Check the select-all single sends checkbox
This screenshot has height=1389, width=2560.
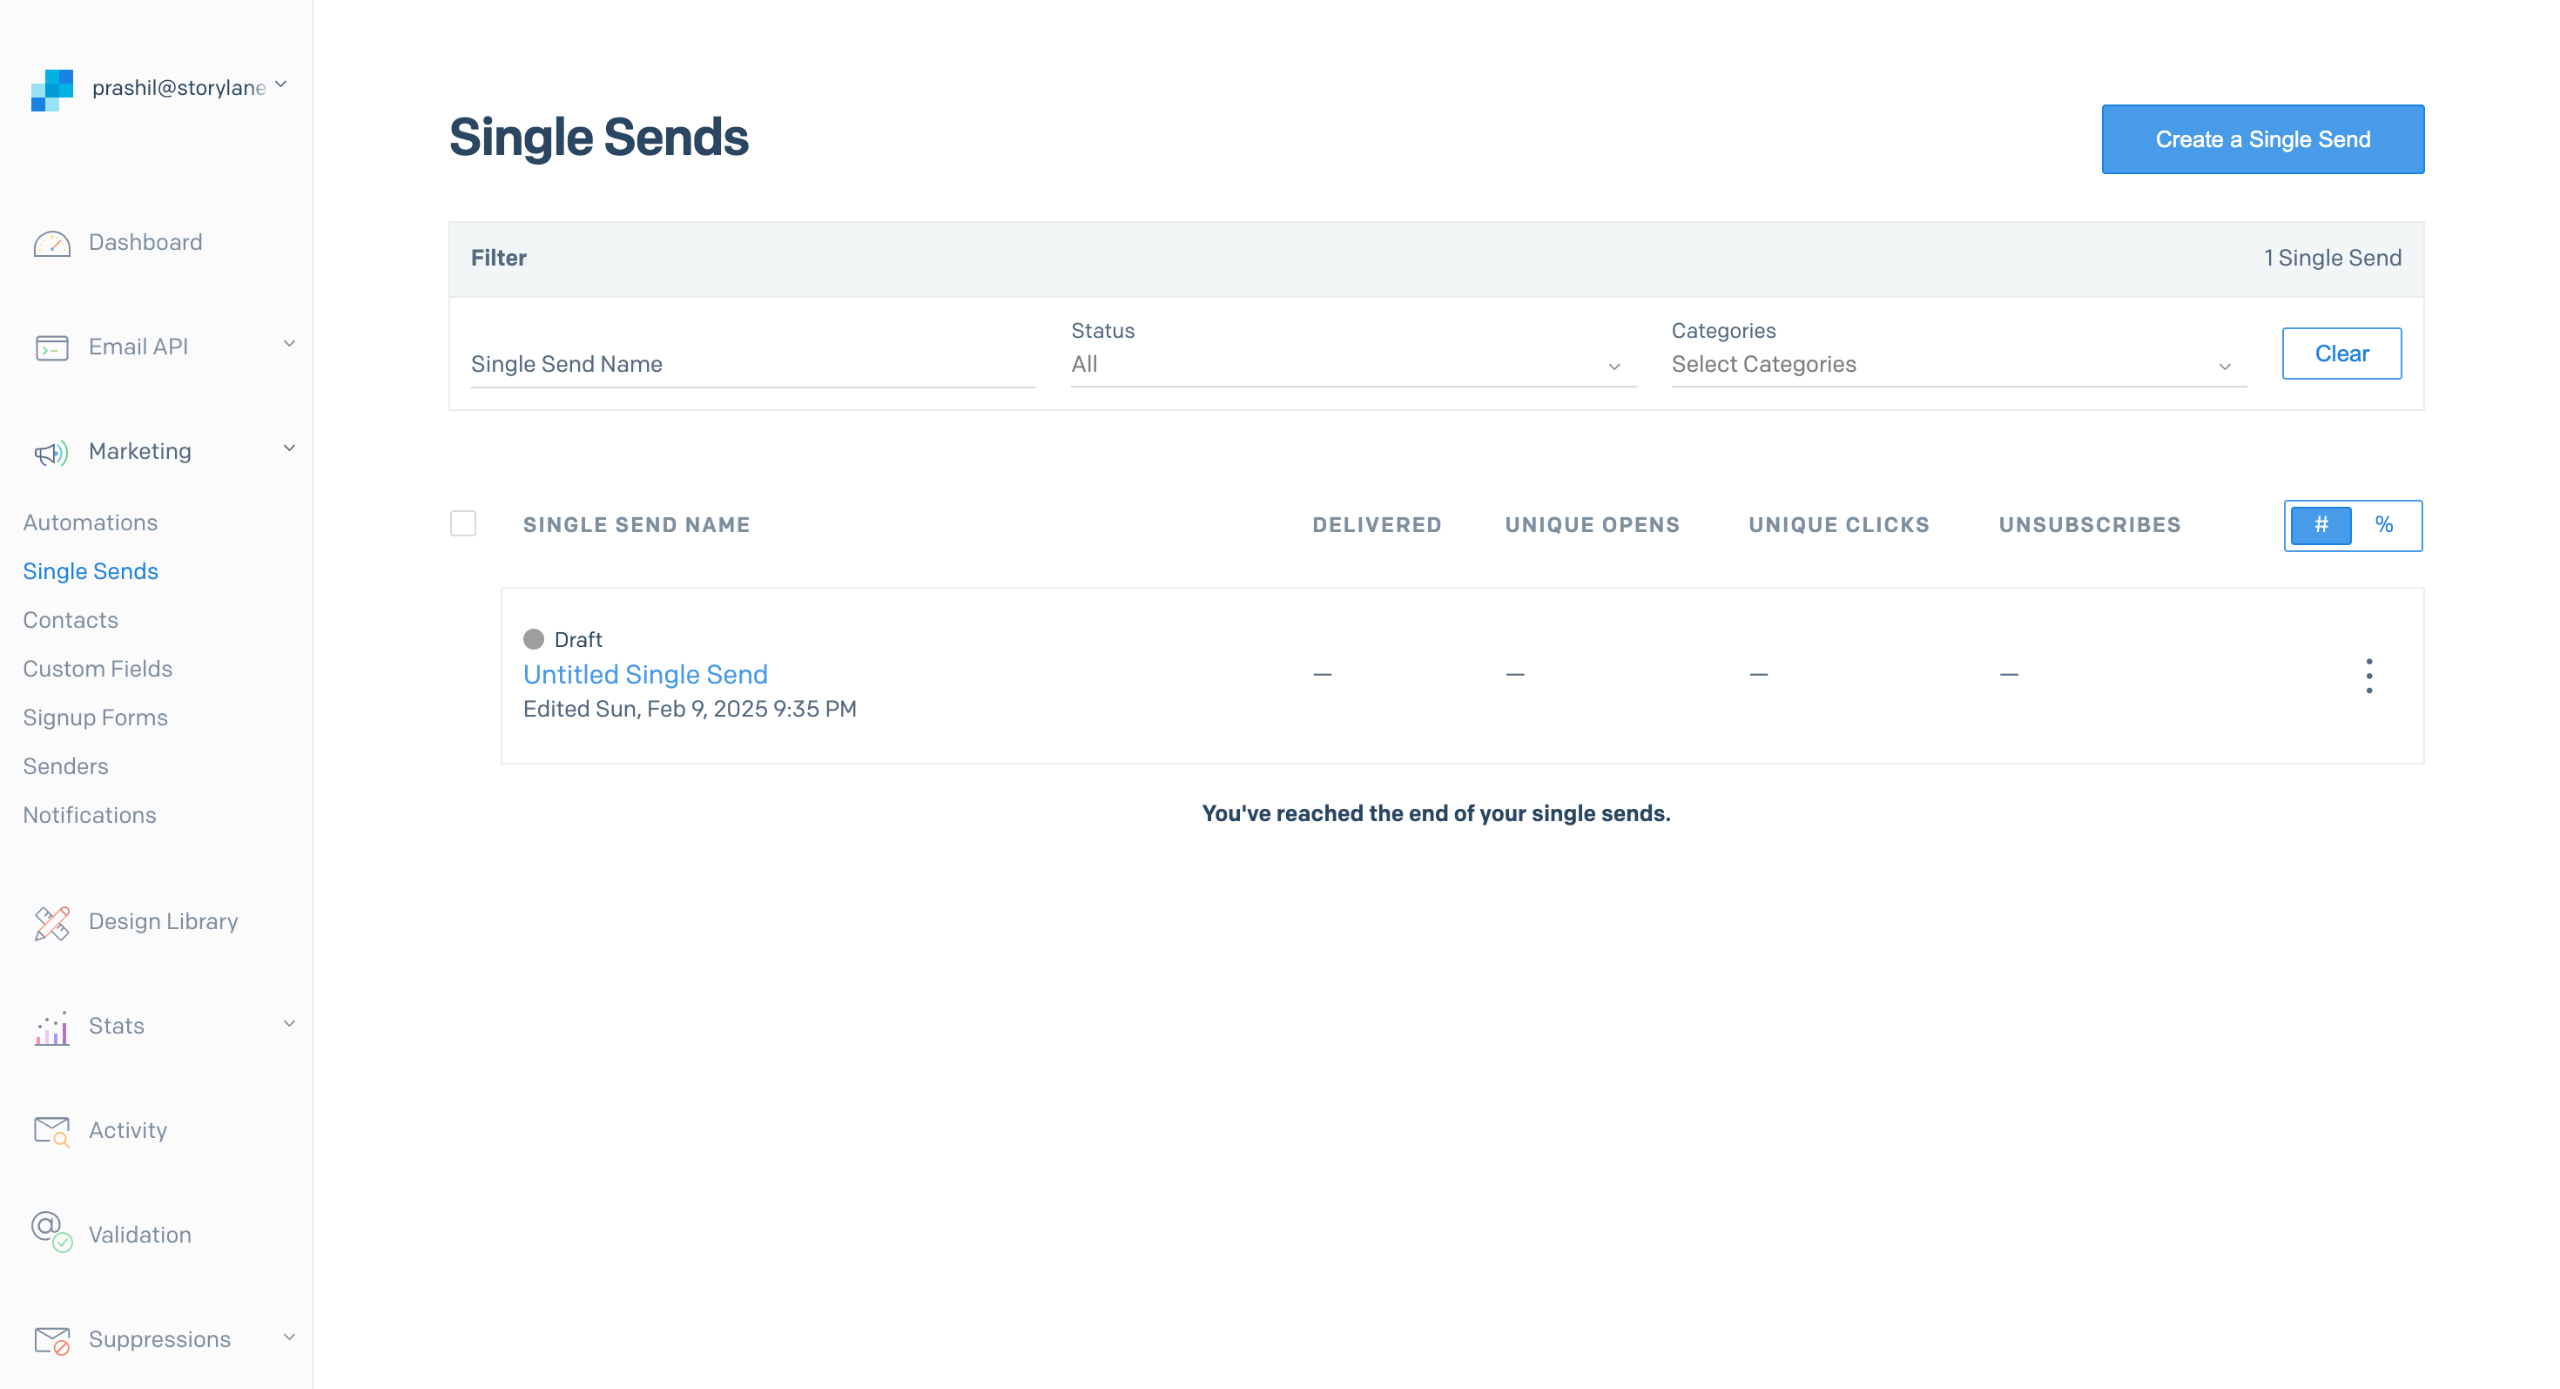click(x=463, y=524)
